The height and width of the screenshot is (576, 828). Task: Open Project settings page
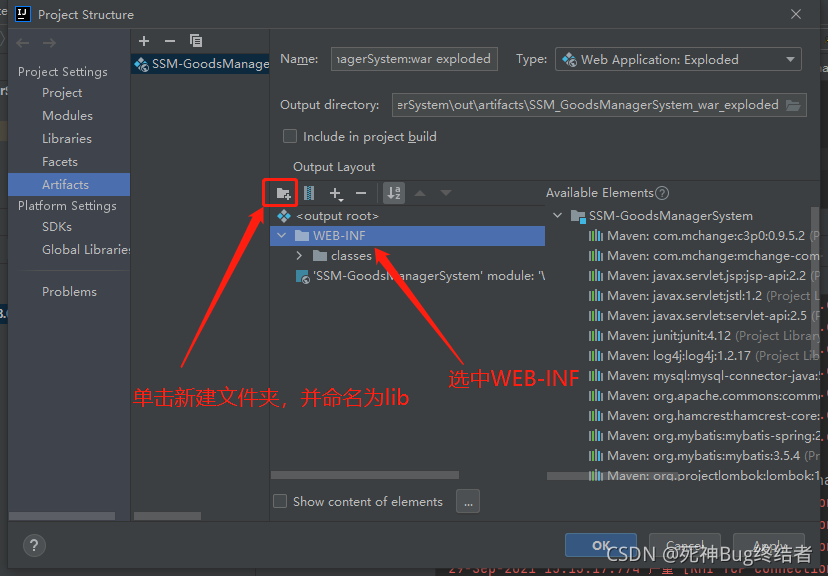coord(62,93)
